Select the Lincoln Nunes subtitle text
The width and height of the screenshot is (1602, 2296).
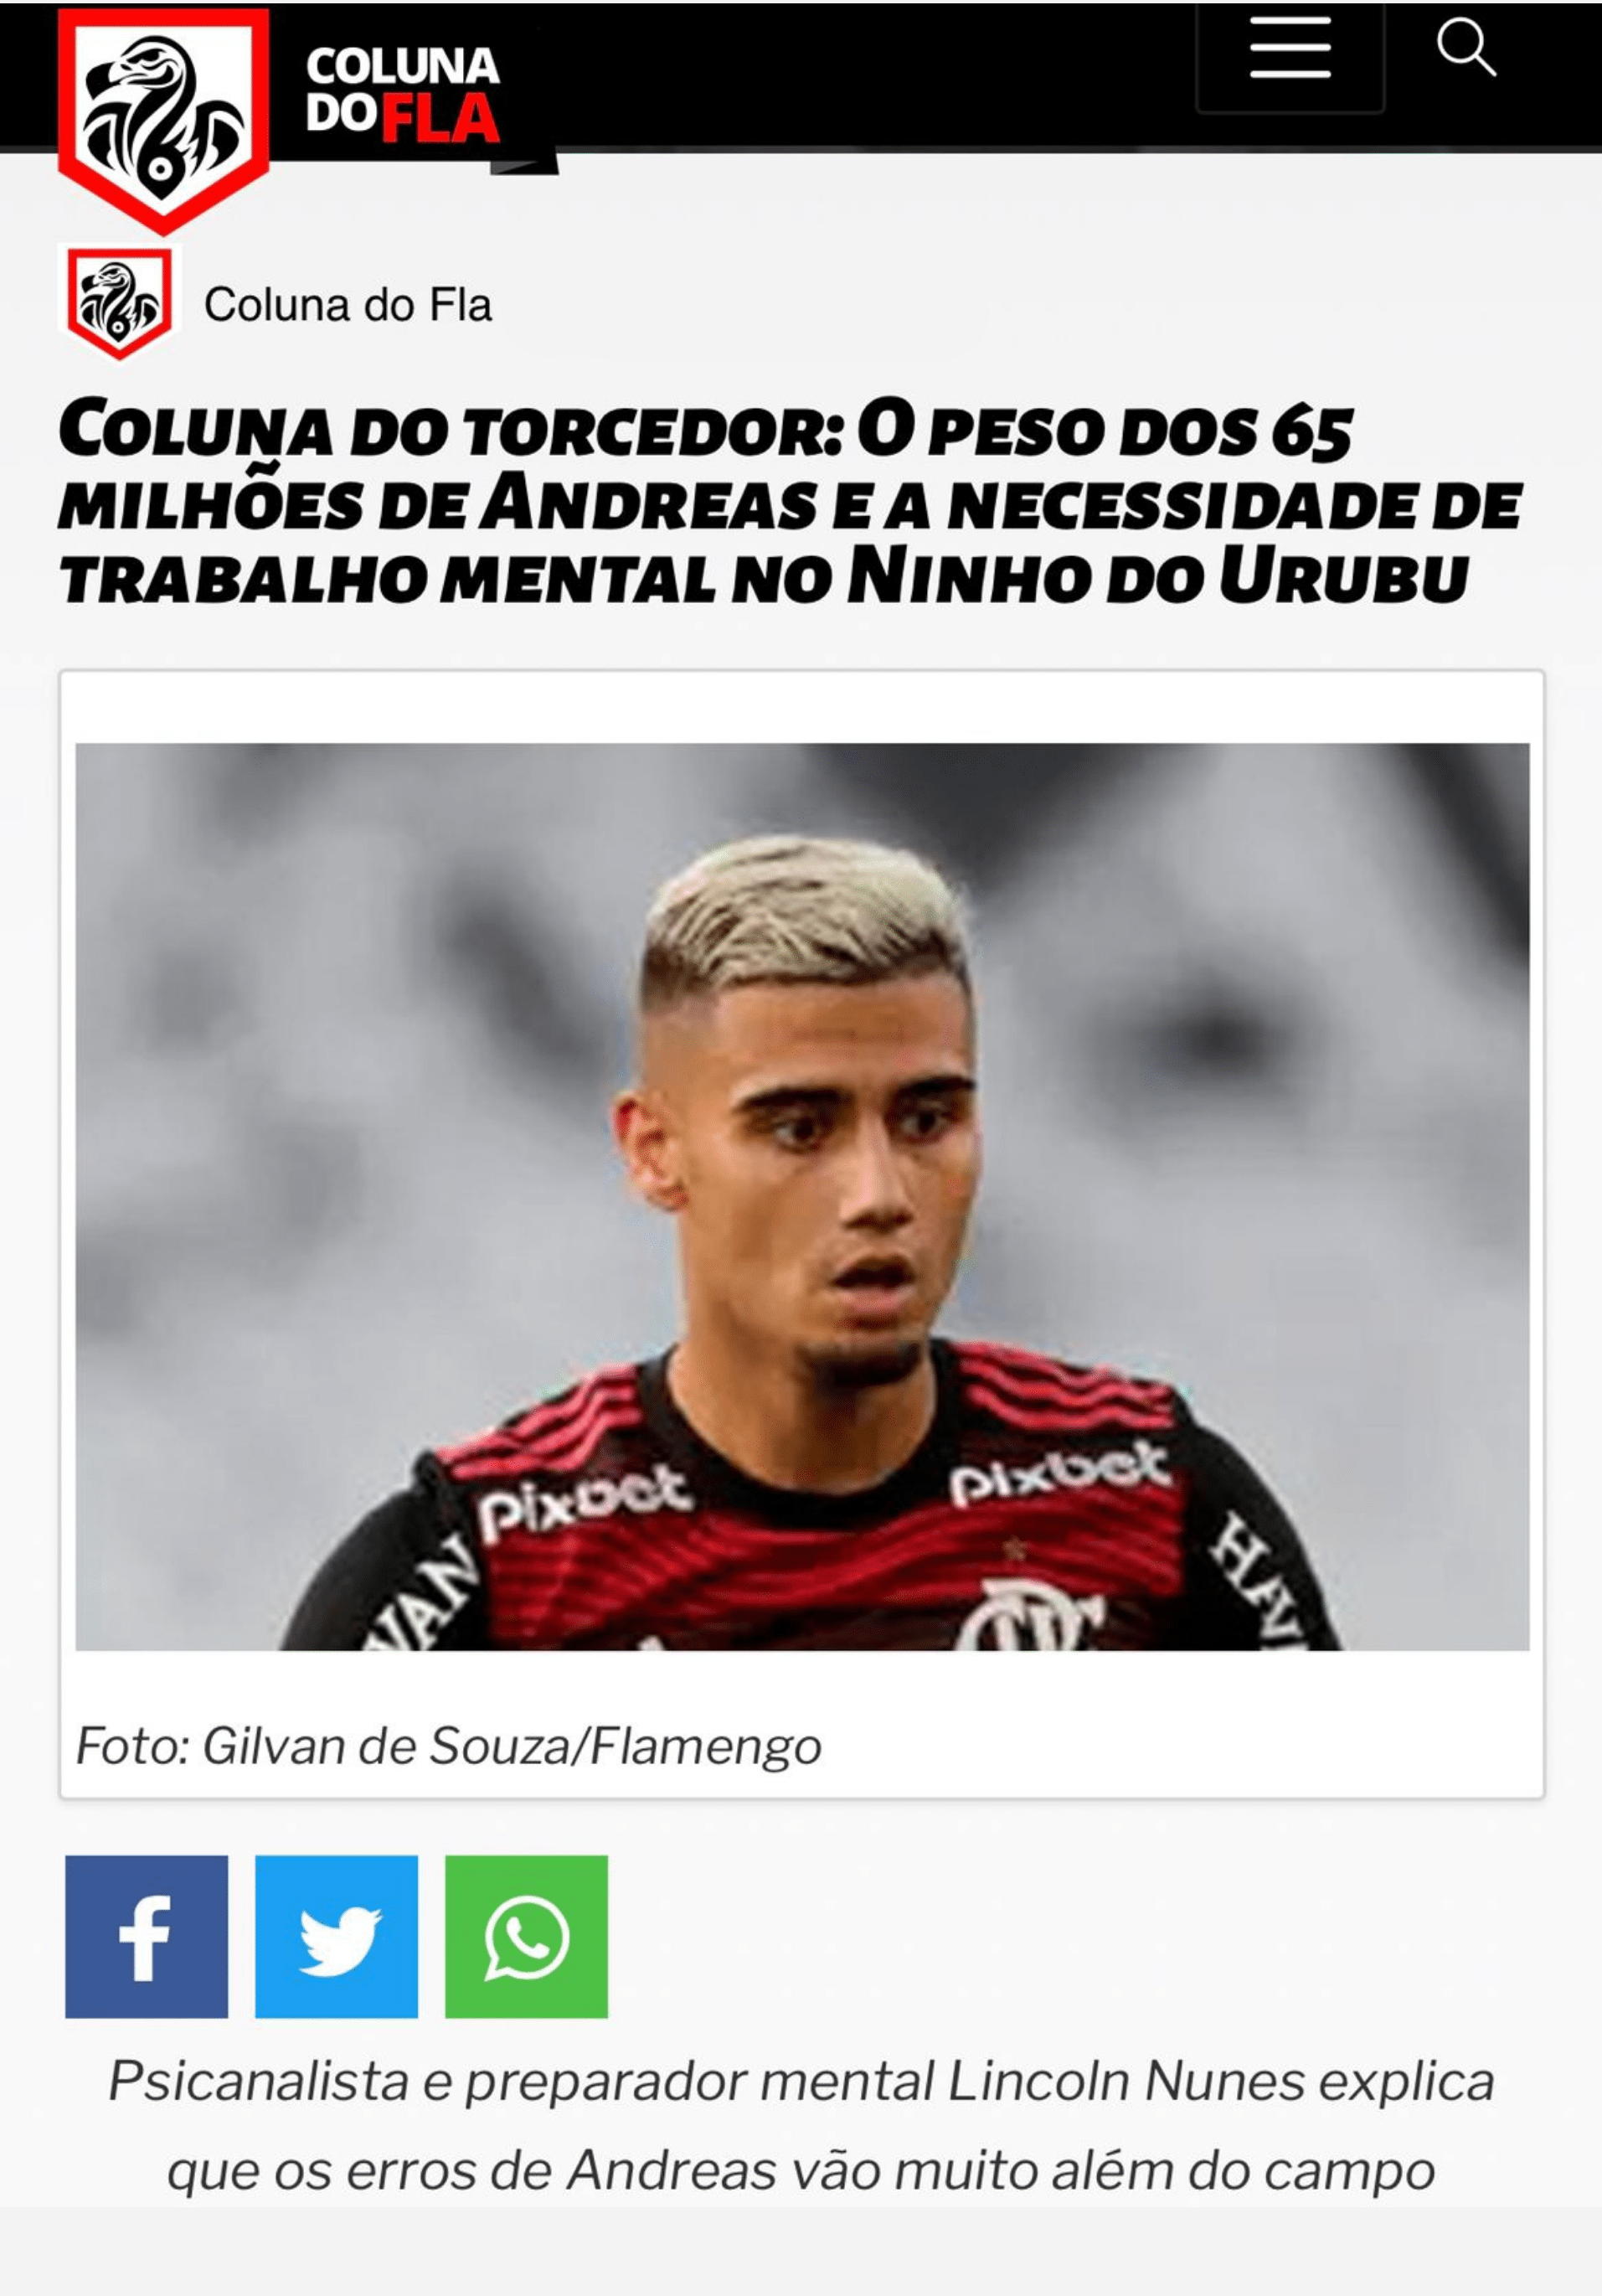[x=801, y=2125]
